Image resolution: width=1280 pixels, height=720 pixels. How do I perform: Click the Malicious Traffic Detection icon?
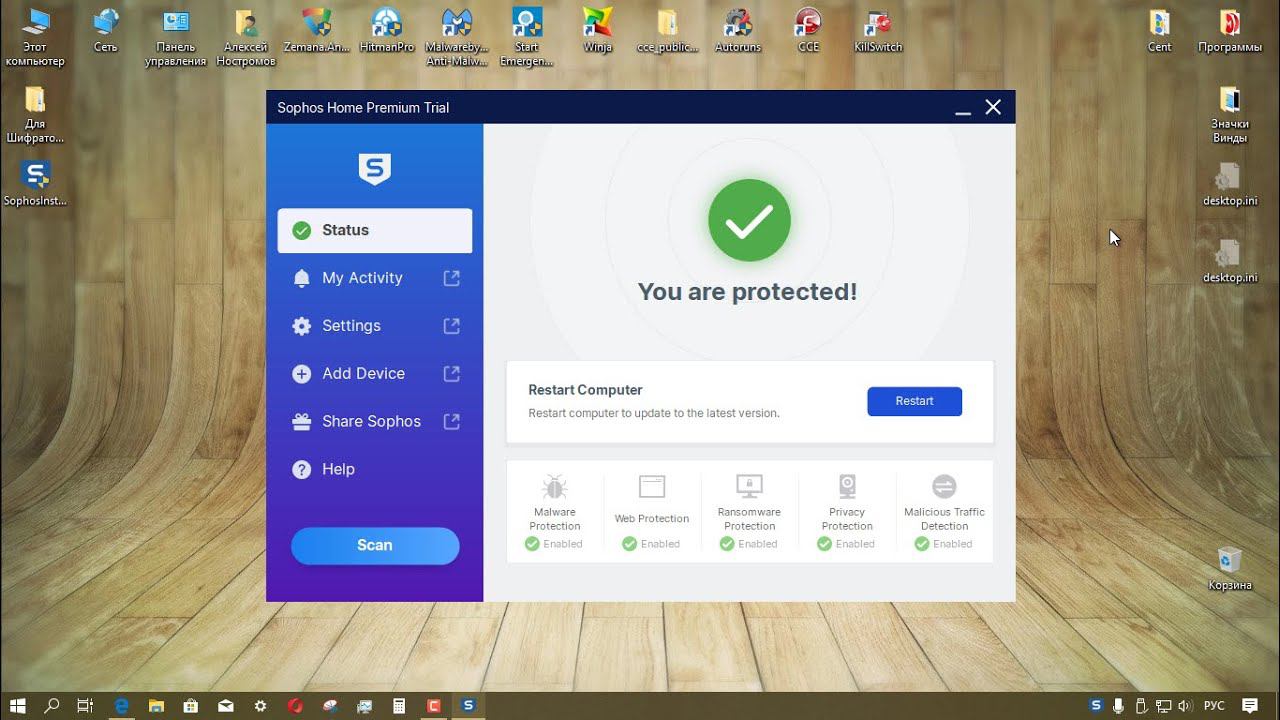click(944, 487)
